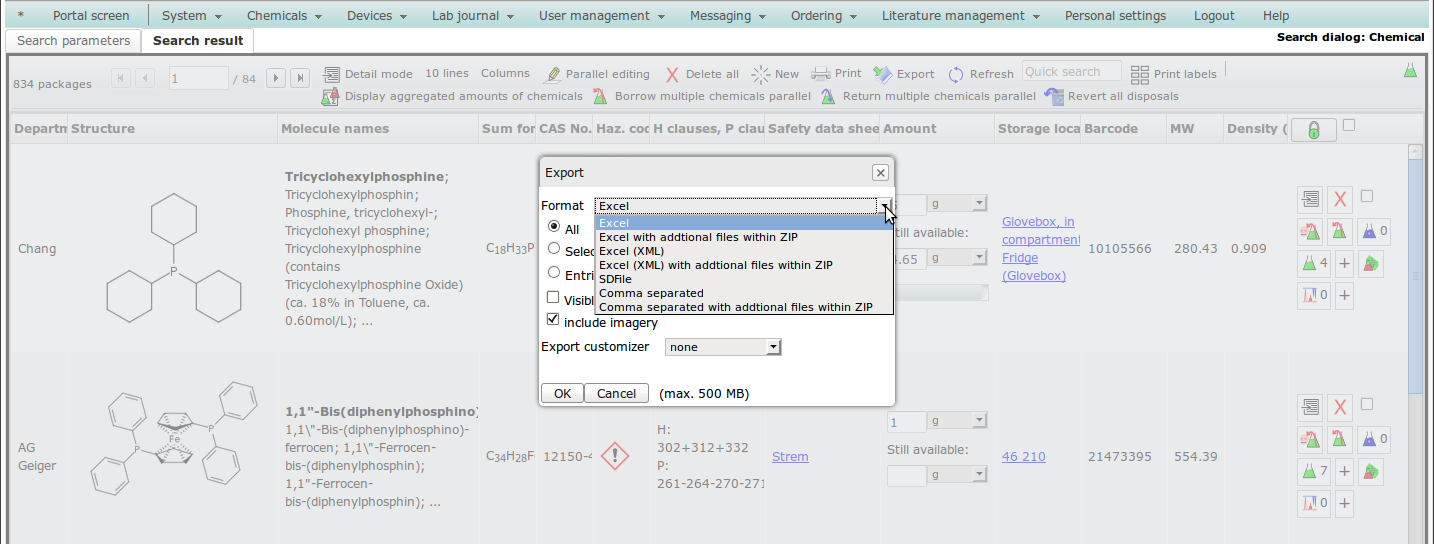Open the Strem safety data sheet link
Viewport: 1434px width, 544px height.
pos(790,457)
